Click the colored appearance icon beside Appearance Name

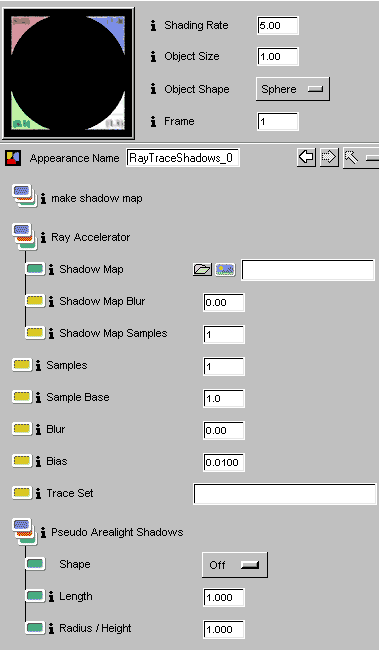click(13, 158)
